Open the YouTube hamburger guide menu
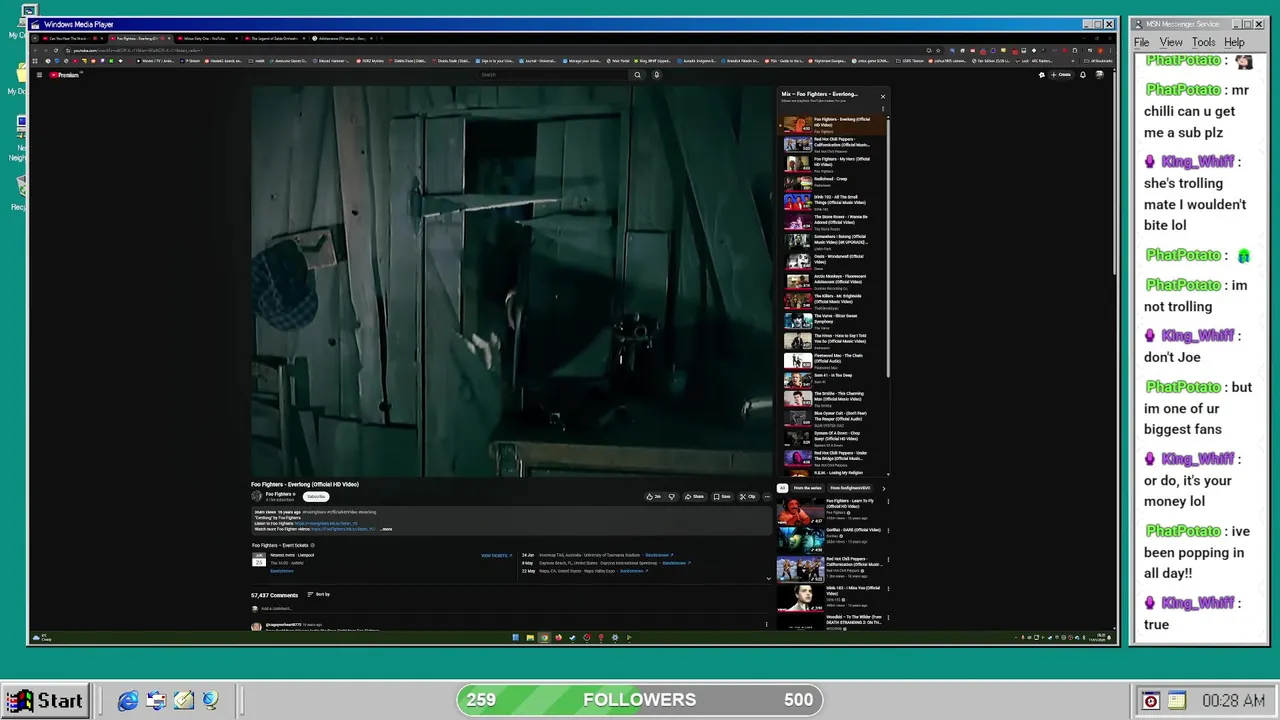 [x=39, y=75]
